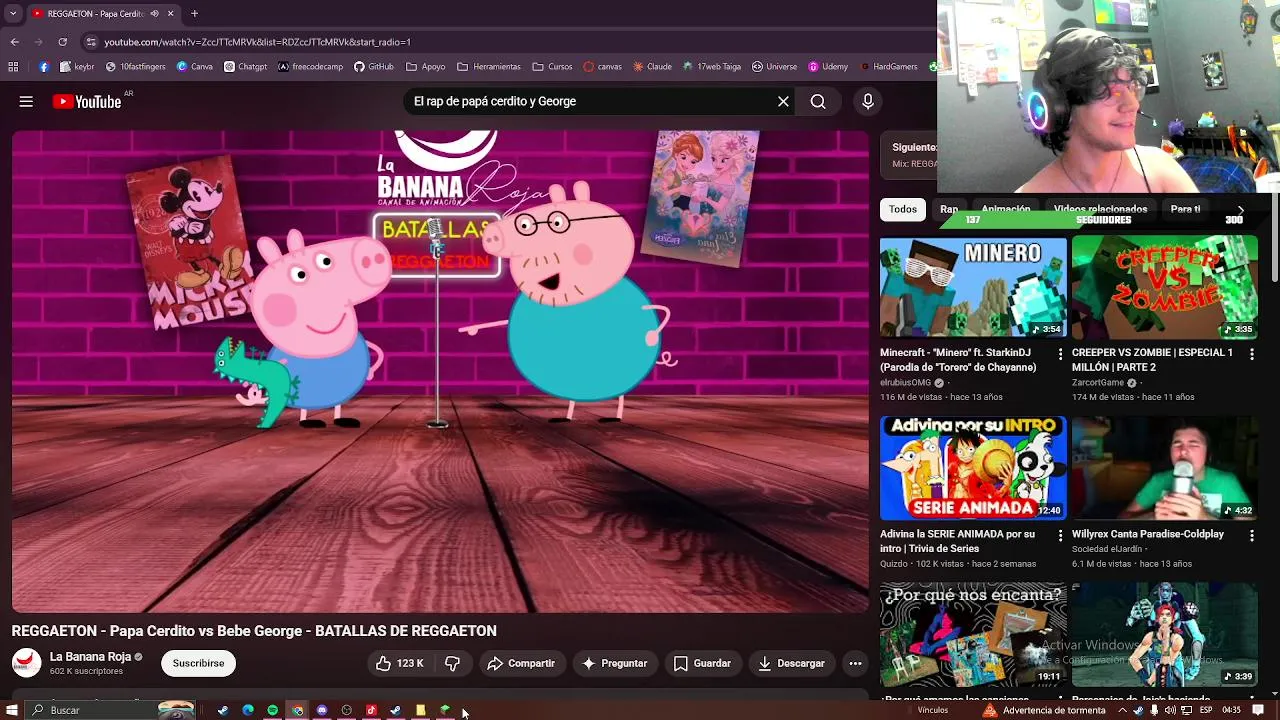Open the Facebook bookmark icon

(x=44, y=67)
